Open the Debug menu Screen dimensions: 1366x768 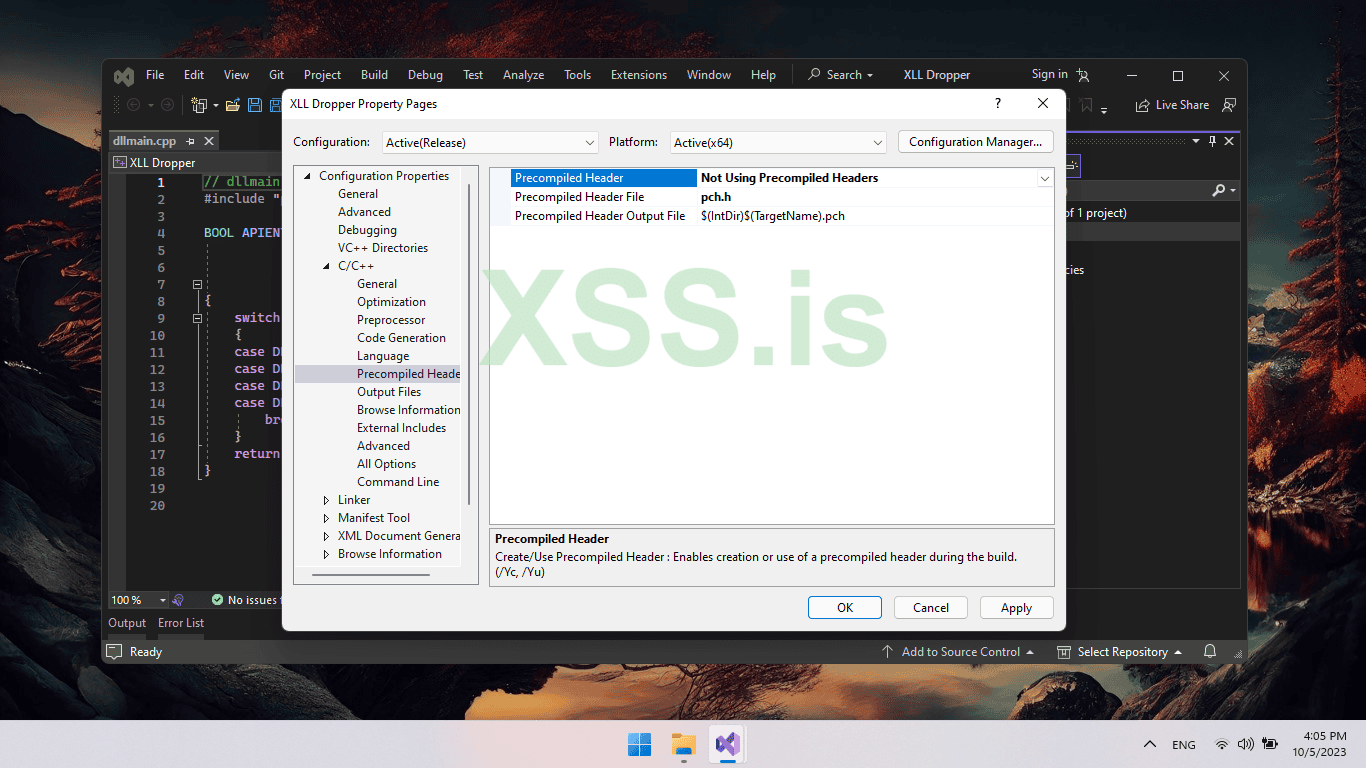point(425,75)
